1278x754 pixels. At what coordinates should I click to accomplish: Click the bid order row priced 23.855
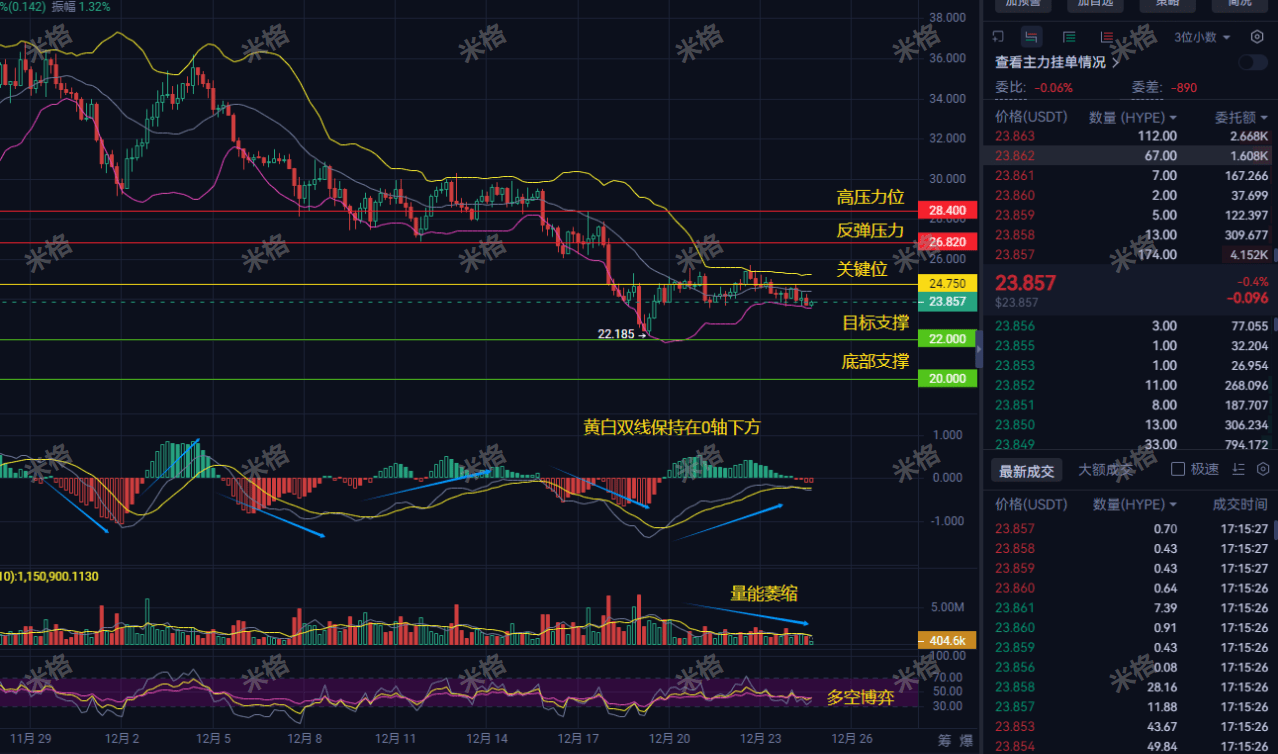click(x=1130, y=346)
